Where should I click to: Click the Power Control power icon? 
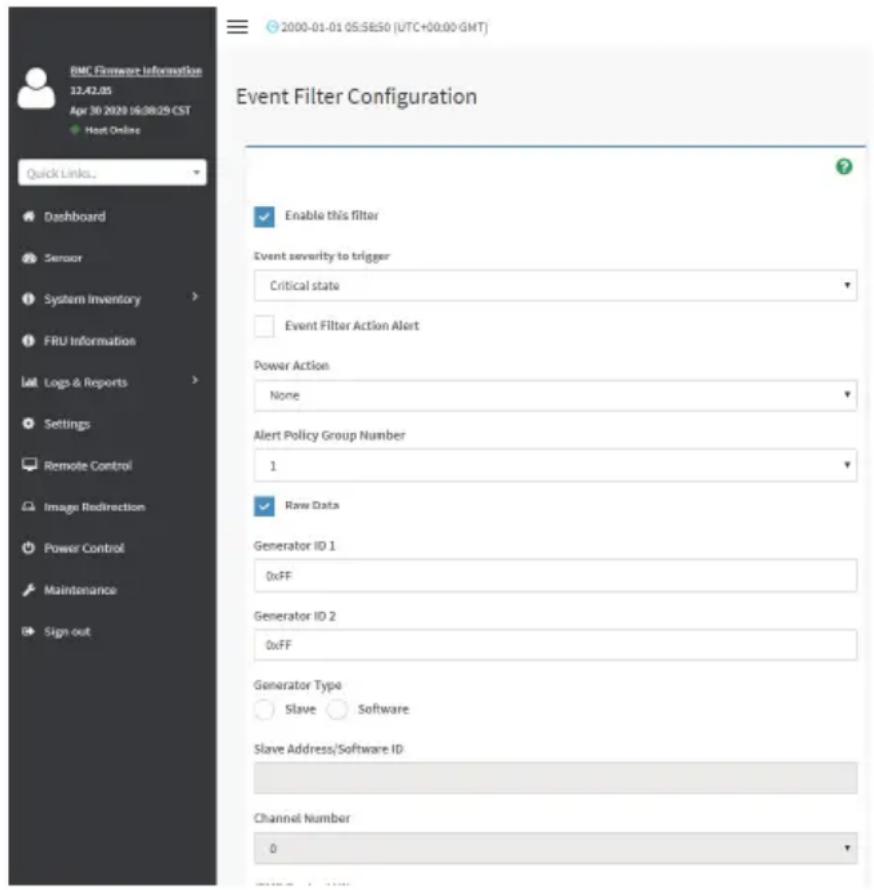coord(28,548)
